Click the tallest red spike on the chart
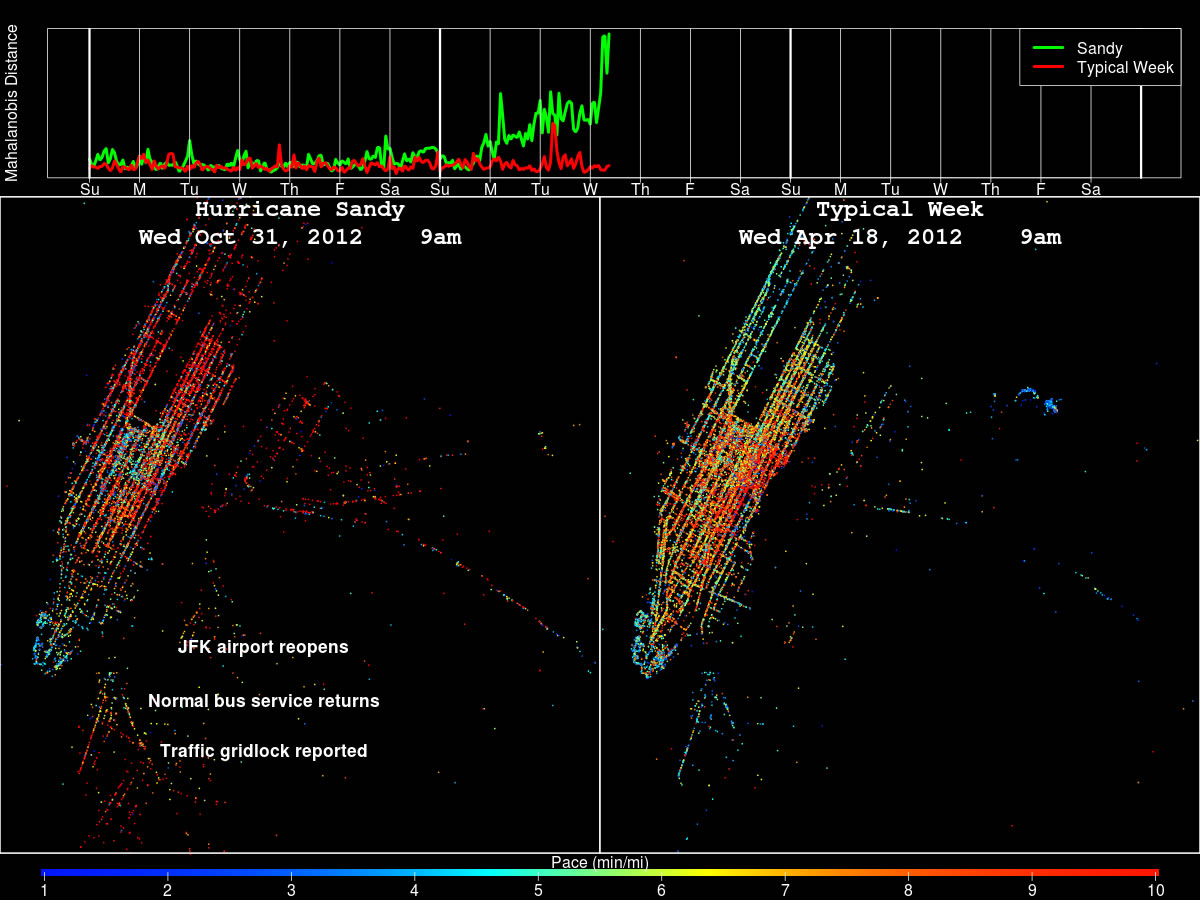The height and width of the screenshot is (900, 1200). [x=553, y=127]
